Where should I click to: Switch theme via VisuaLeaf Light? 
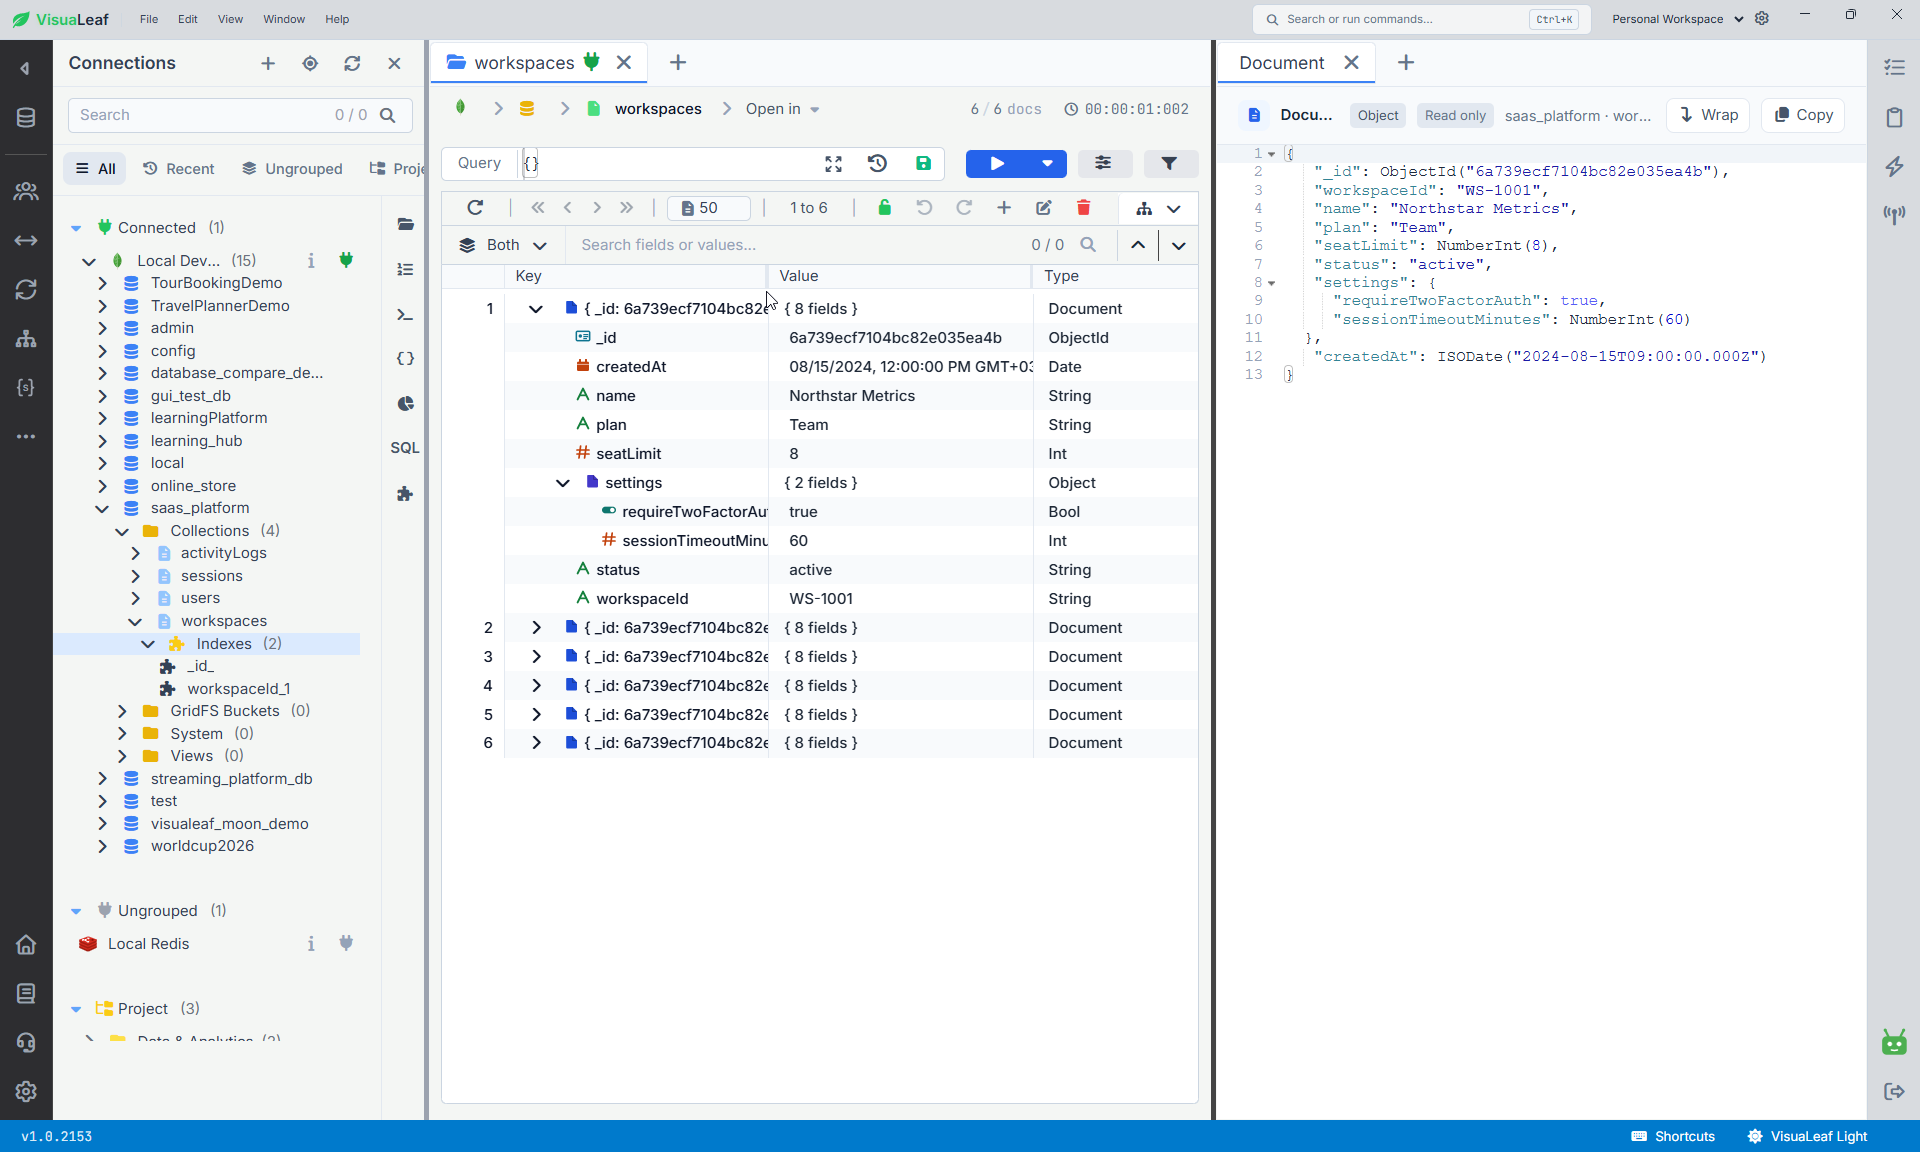(x=1808, y=1136)
